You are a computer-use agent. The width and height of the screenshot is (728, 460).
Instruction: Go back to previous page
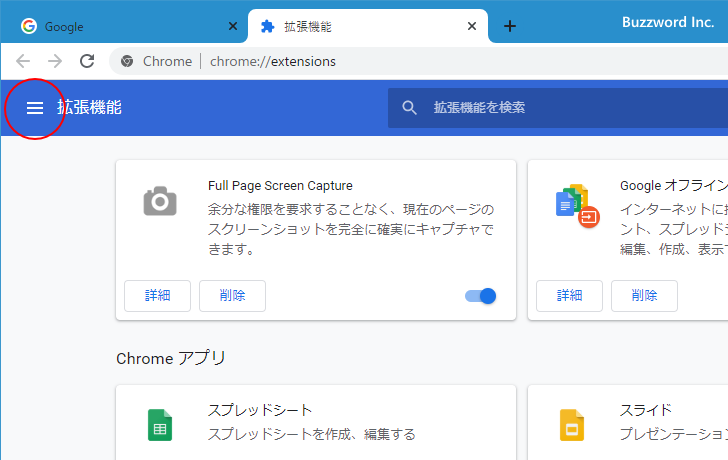[23, 61]
